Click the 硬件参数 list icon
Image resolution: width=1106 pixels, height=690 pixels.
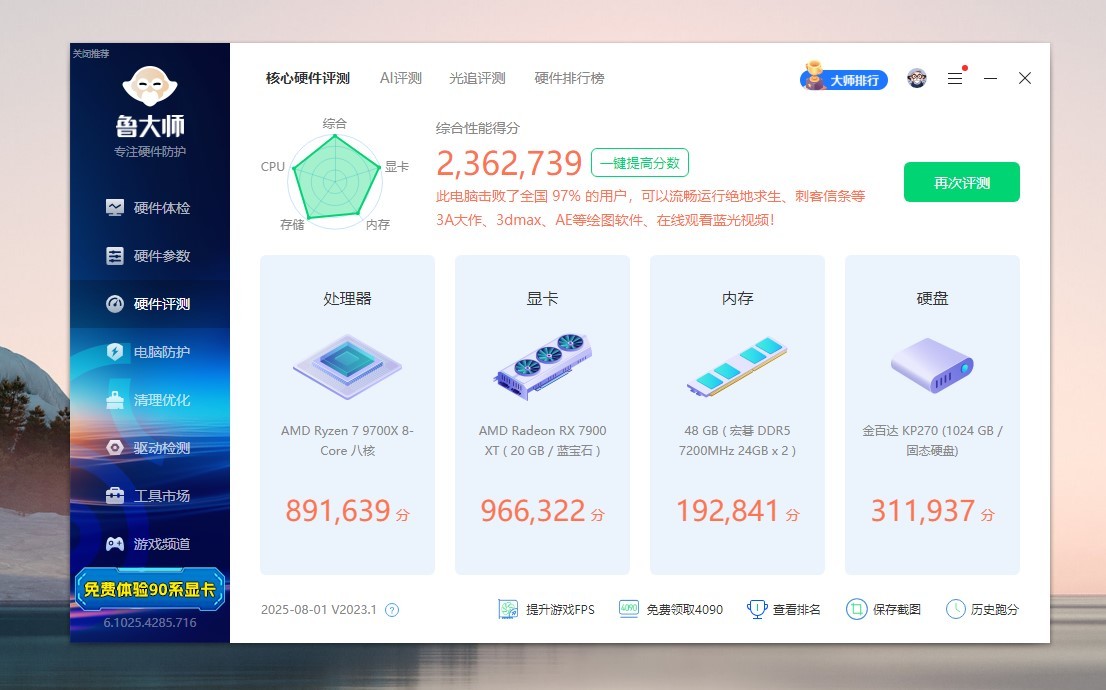[x=115, y=255]
